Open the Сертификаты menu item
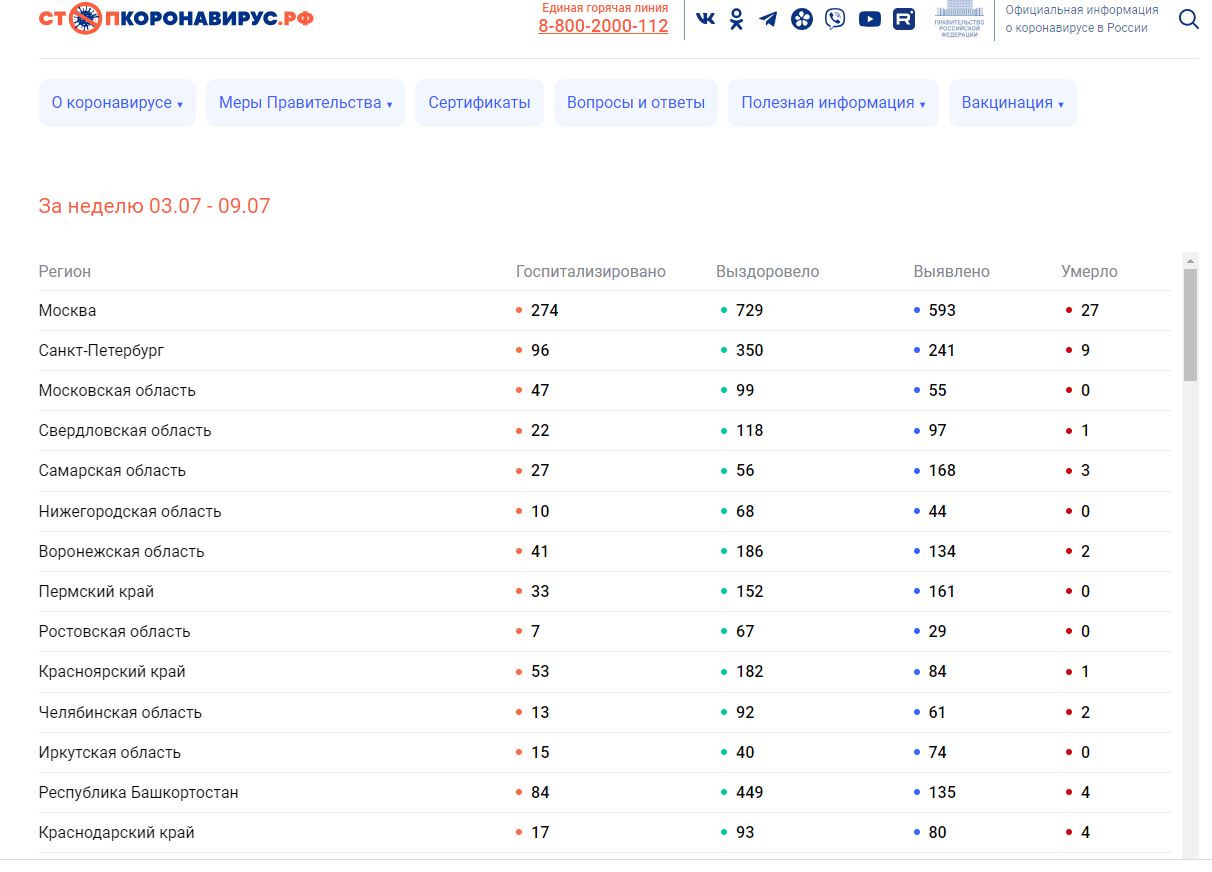The image size is (1212, 872). point(479,103)
